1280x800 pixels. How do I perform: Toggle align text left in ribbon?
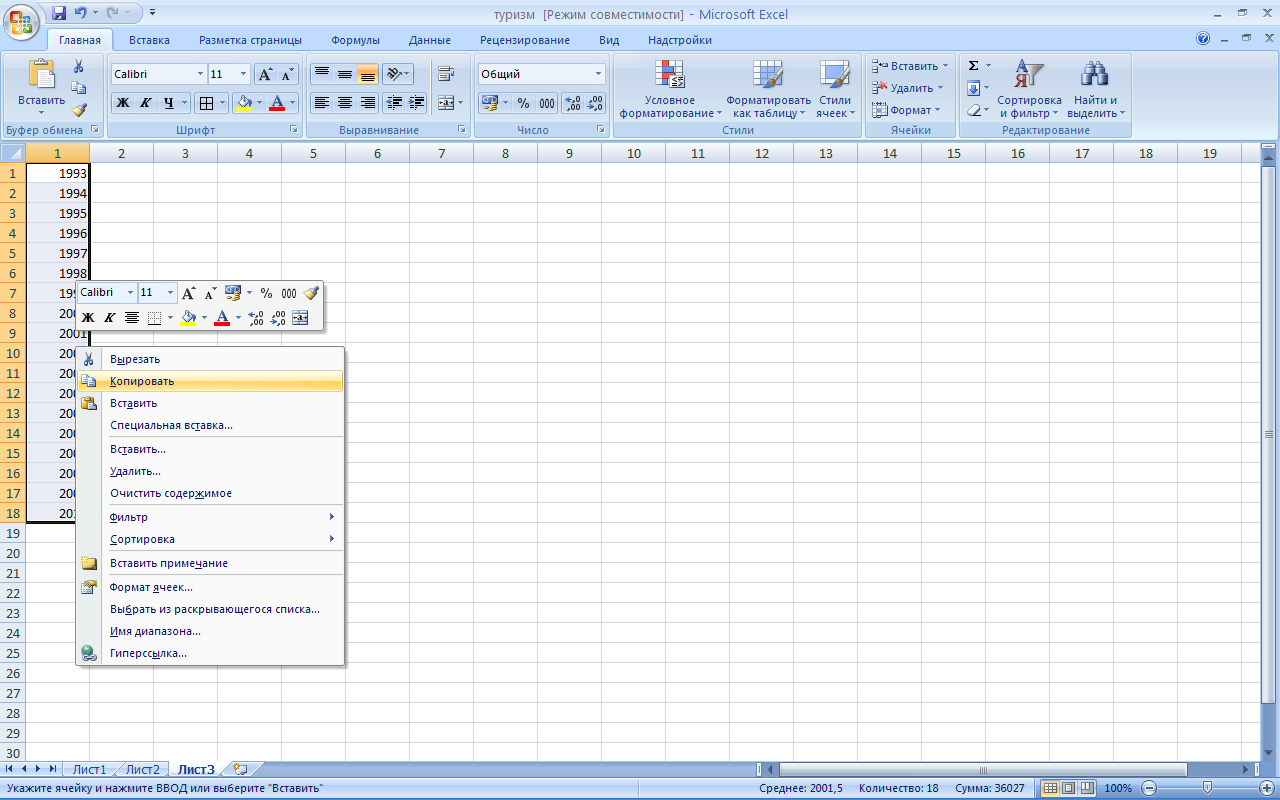(x=321, y=103)
